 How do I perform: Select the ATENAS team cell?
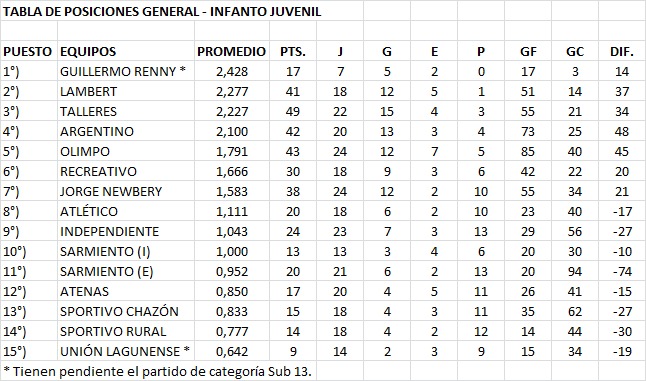pos(126,291)
